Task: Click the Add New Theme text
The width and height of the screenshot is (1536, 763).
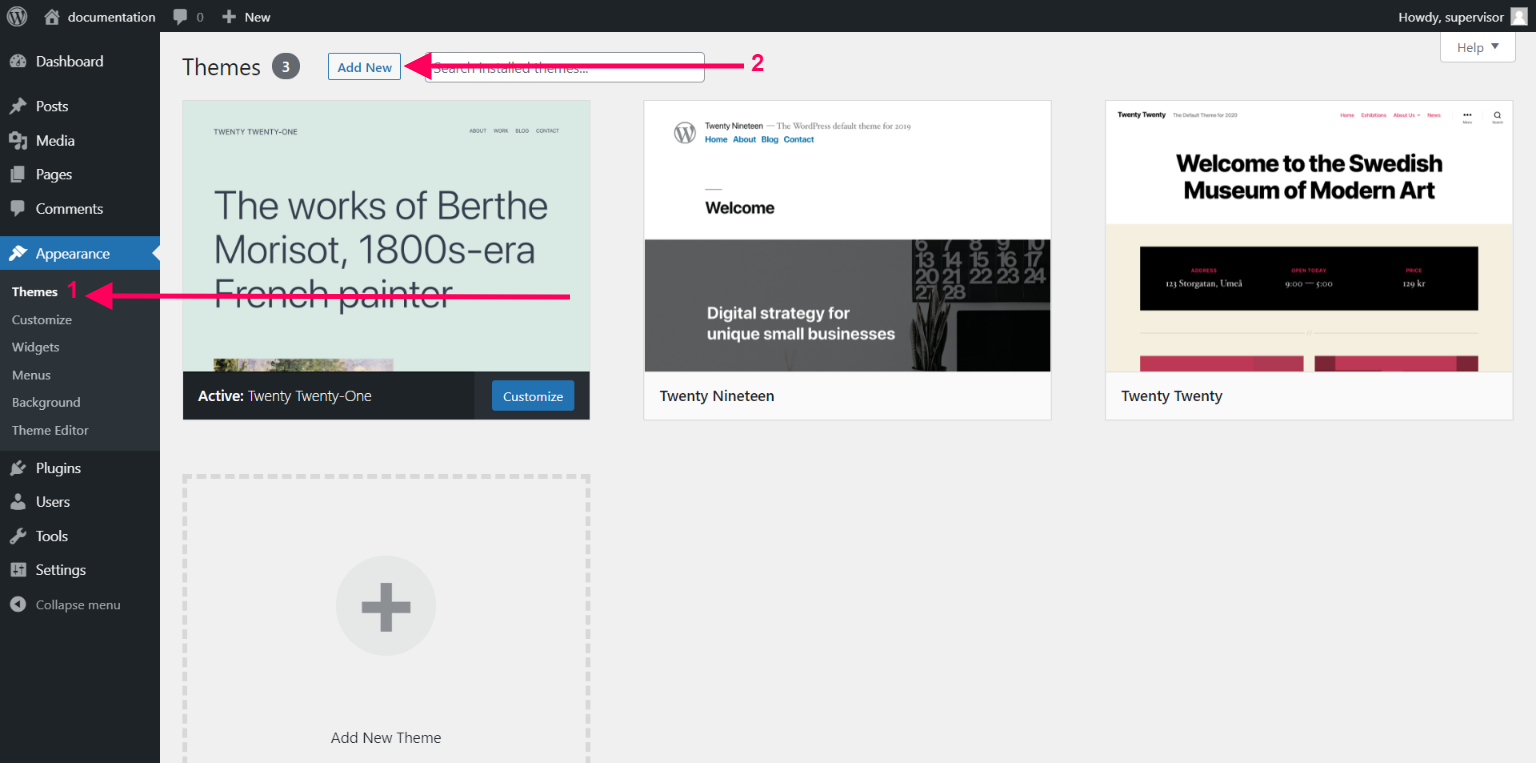Action: [386, 738]
